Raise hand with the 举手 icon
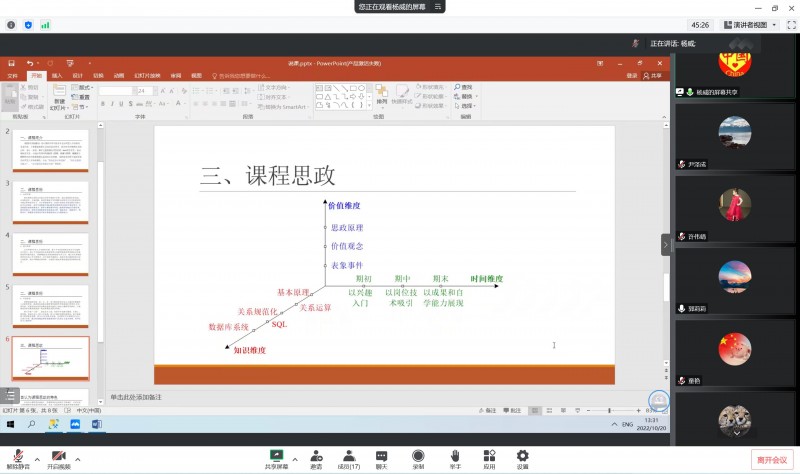This screenshot has width=800, height=474. tap(454, 456)
